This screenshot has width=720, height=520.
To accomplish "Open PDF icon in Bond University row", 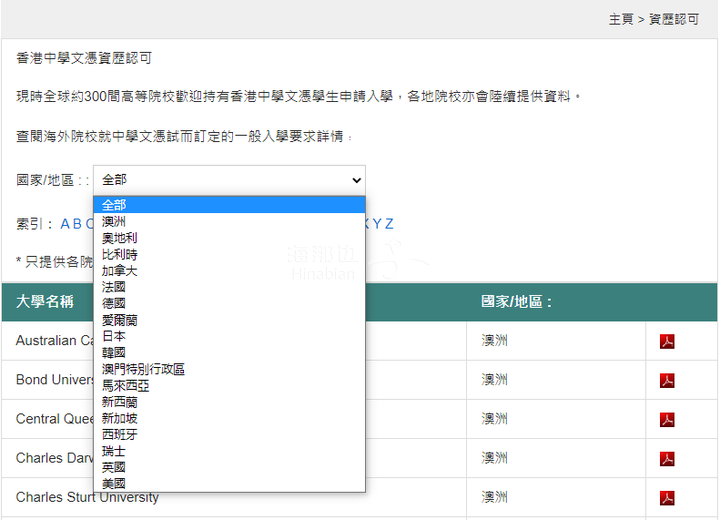I will (667, 380).
